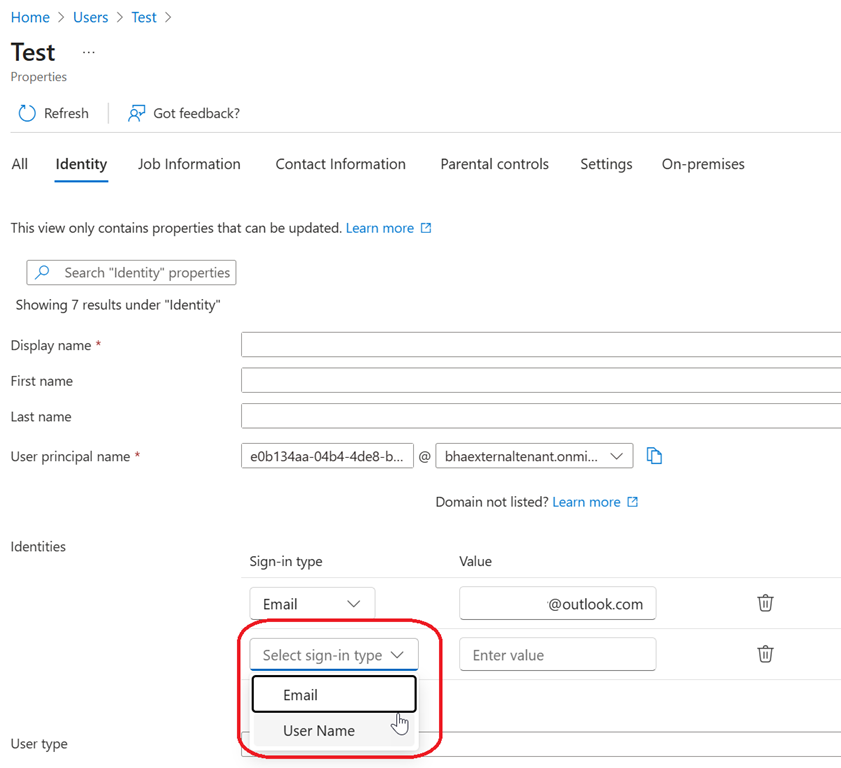Go to the On-premises tab
This screenshot has width=841, height=768.
[702, 164]
